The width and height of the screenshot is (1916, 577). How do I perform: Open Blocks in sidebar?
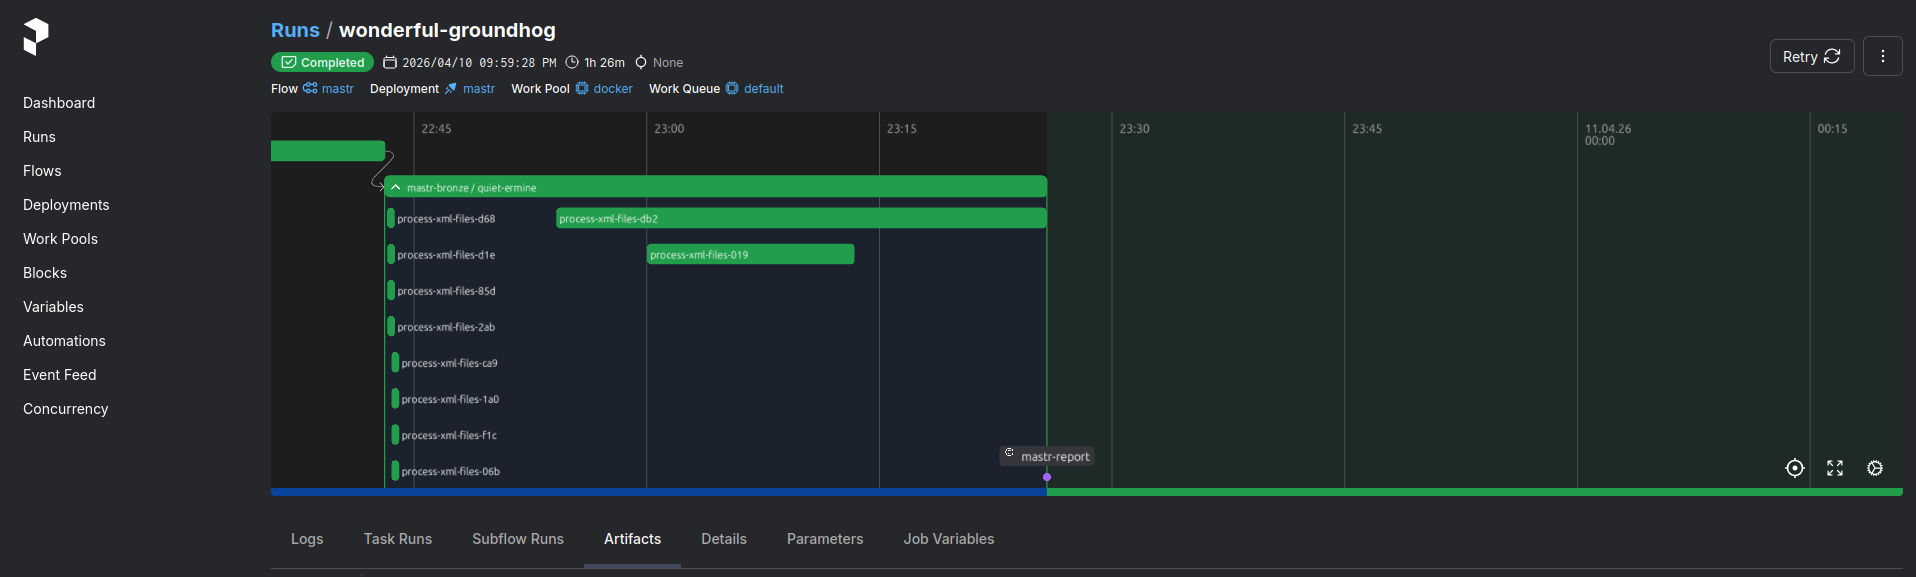pos(45,273)
